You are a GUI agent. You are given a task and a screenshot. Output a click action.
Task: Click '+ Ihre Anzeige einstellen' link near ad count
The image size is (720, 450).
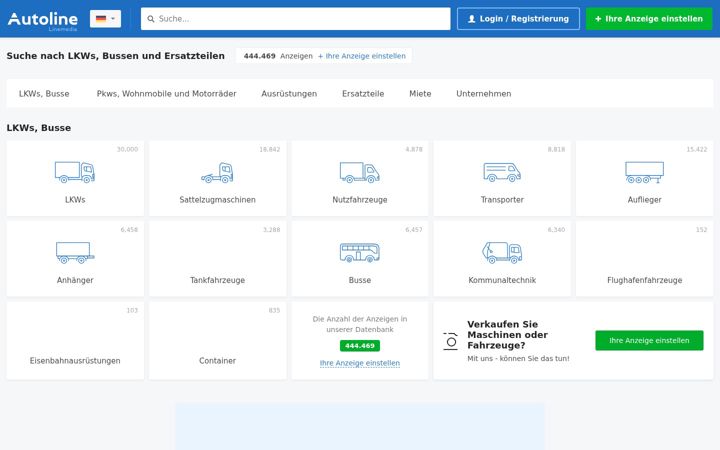click(362, 56)
